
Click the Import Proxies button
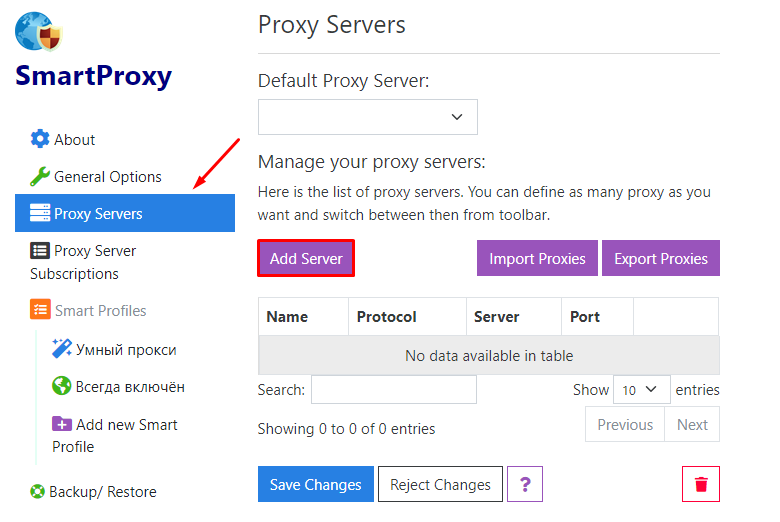(537, 258)
